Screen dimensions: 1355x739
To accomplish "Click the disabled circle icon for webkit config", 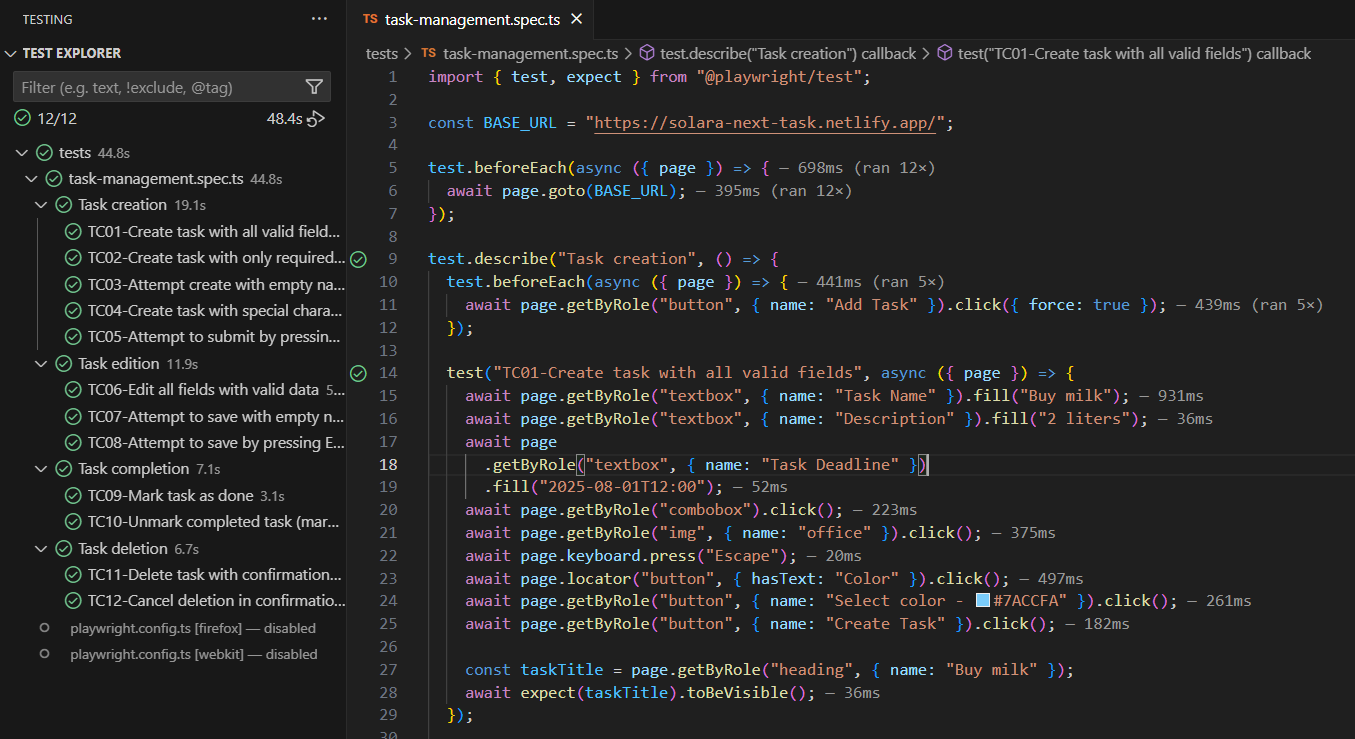I will [44, 654].
